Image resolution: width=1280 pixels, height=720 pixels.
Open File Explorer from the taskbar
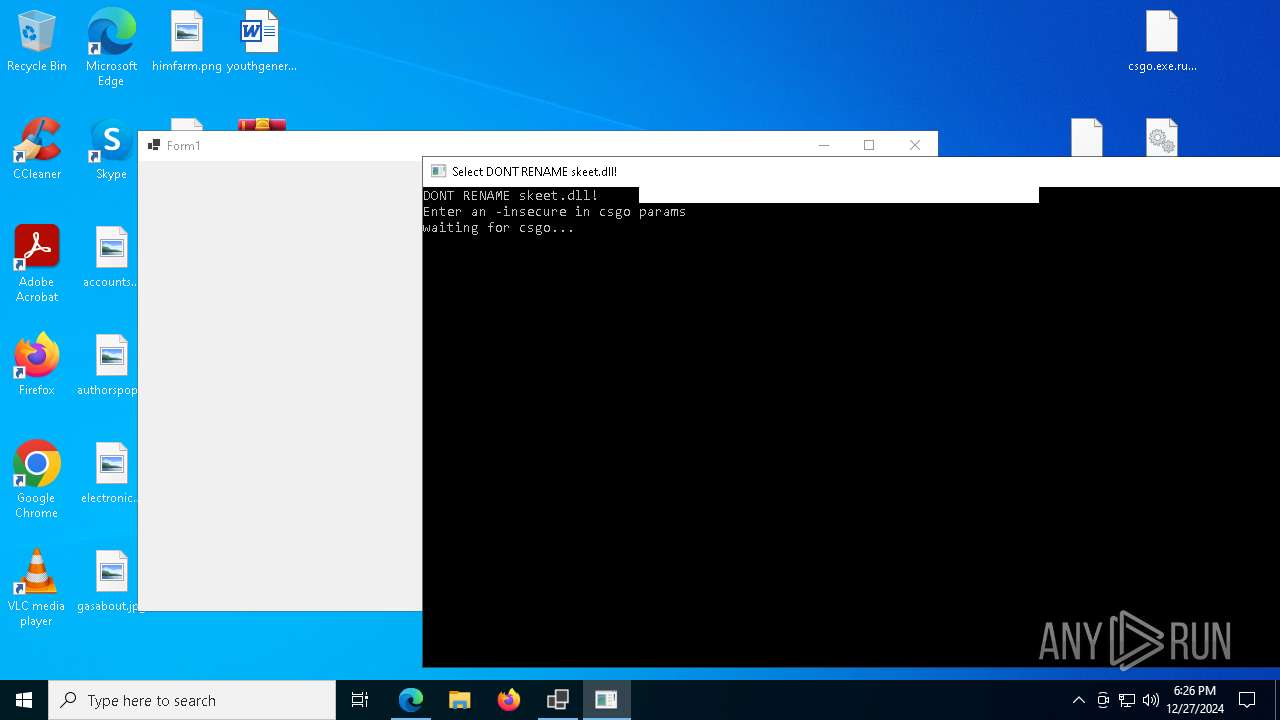(x=460, y=700)
